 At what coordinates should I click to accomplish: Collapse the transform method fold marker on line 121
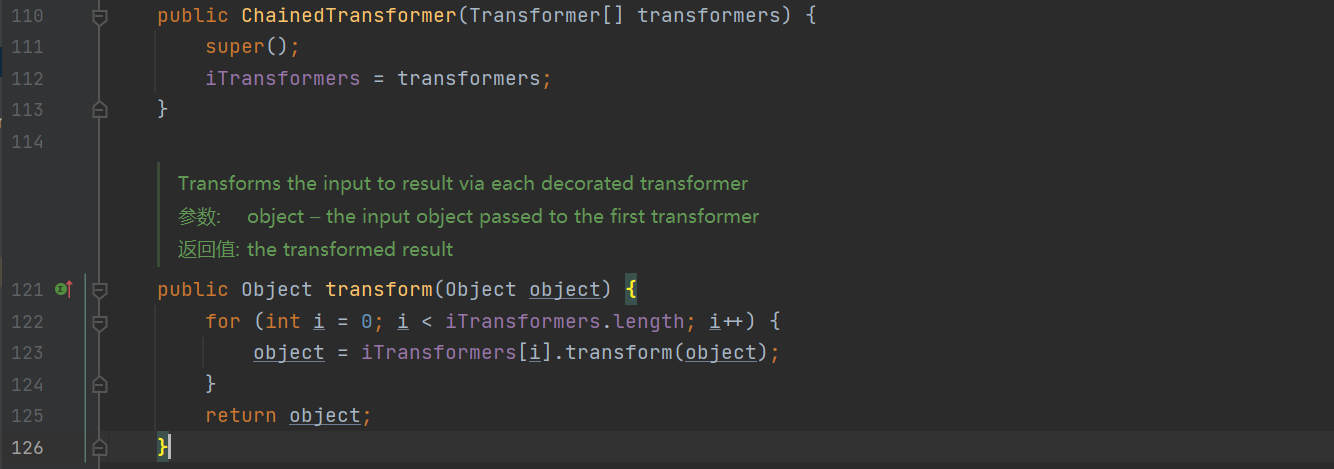click(x=99, y=290)
